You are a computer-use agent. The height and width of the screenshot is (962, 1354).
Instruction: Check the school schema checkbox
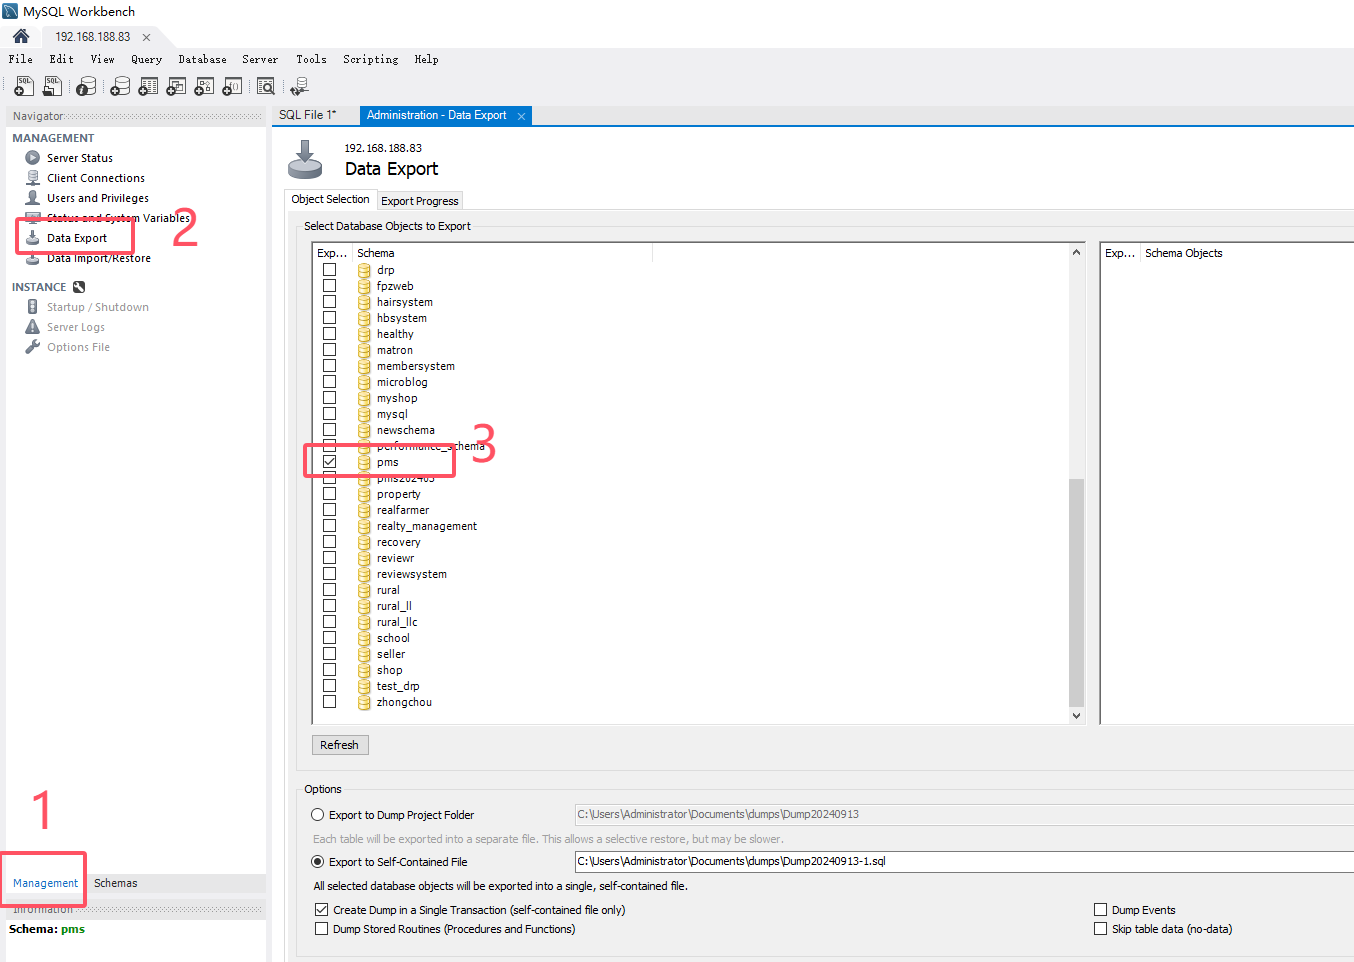tap(329, 638)
